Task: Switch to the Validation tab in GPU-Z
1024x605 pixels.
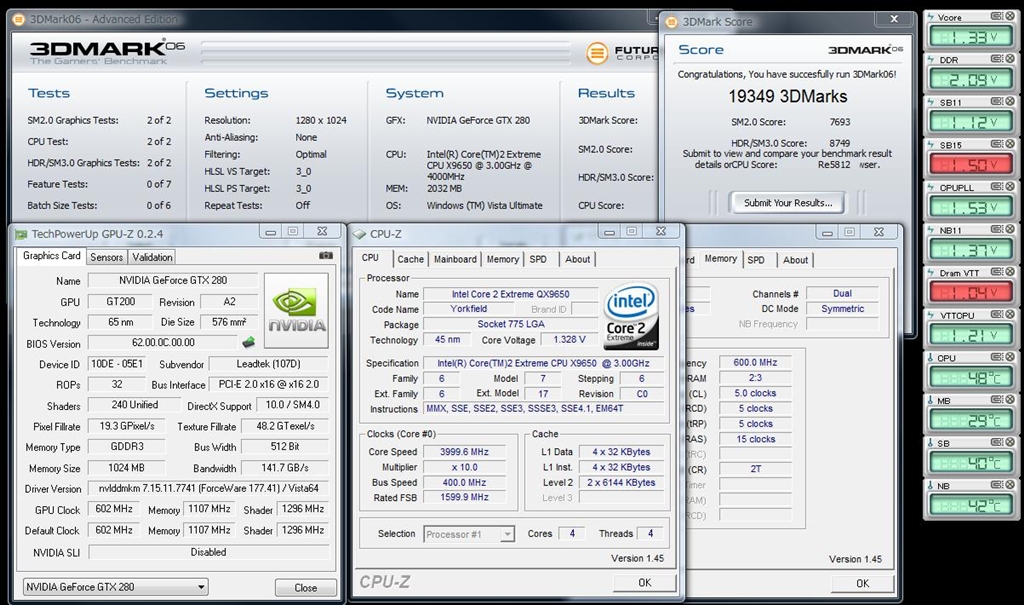Action: (152, 257)
